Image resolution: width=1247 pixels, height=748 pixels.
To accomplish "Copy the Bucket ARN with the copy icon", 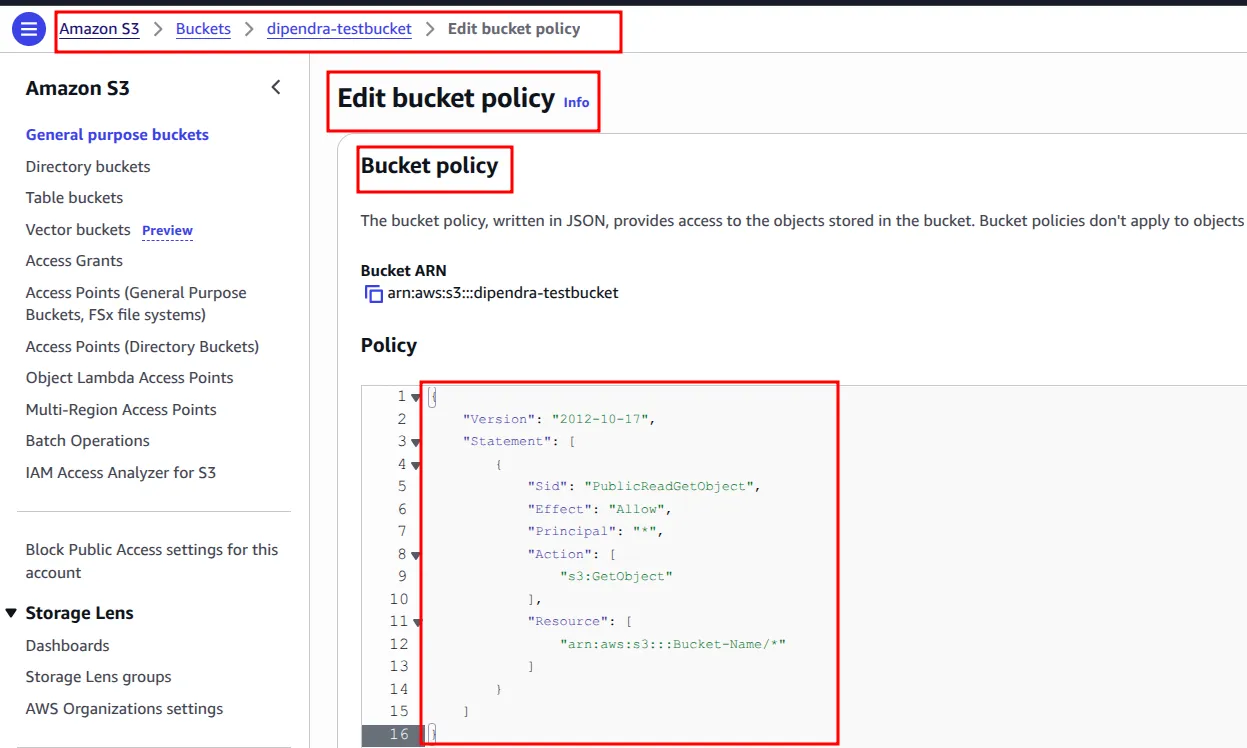I will [x=373, y=294].
